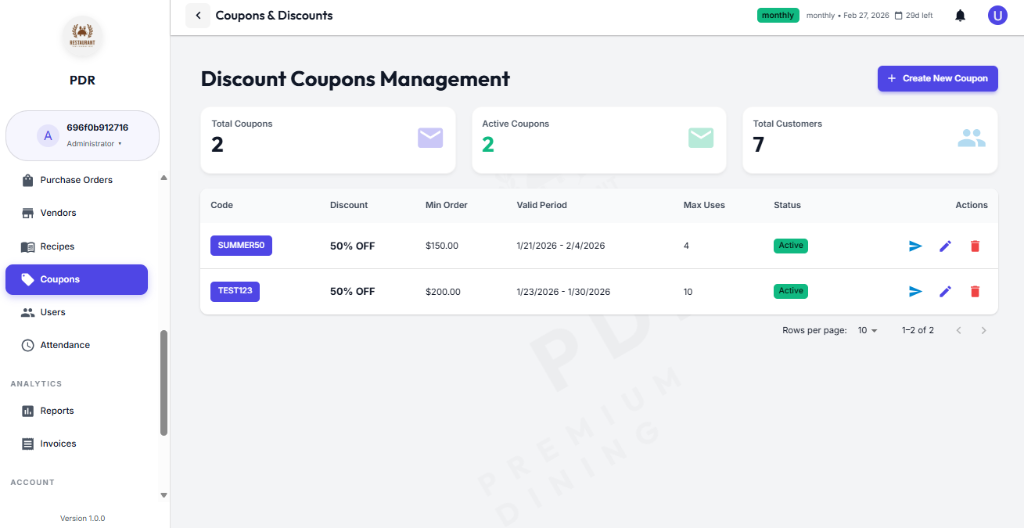Open the user avatar U menu

pos(997,15)
